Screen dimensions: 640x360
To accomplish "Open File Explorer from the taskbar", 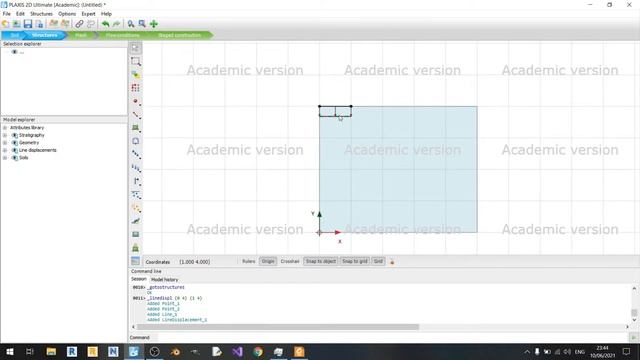I will point(51,351).
